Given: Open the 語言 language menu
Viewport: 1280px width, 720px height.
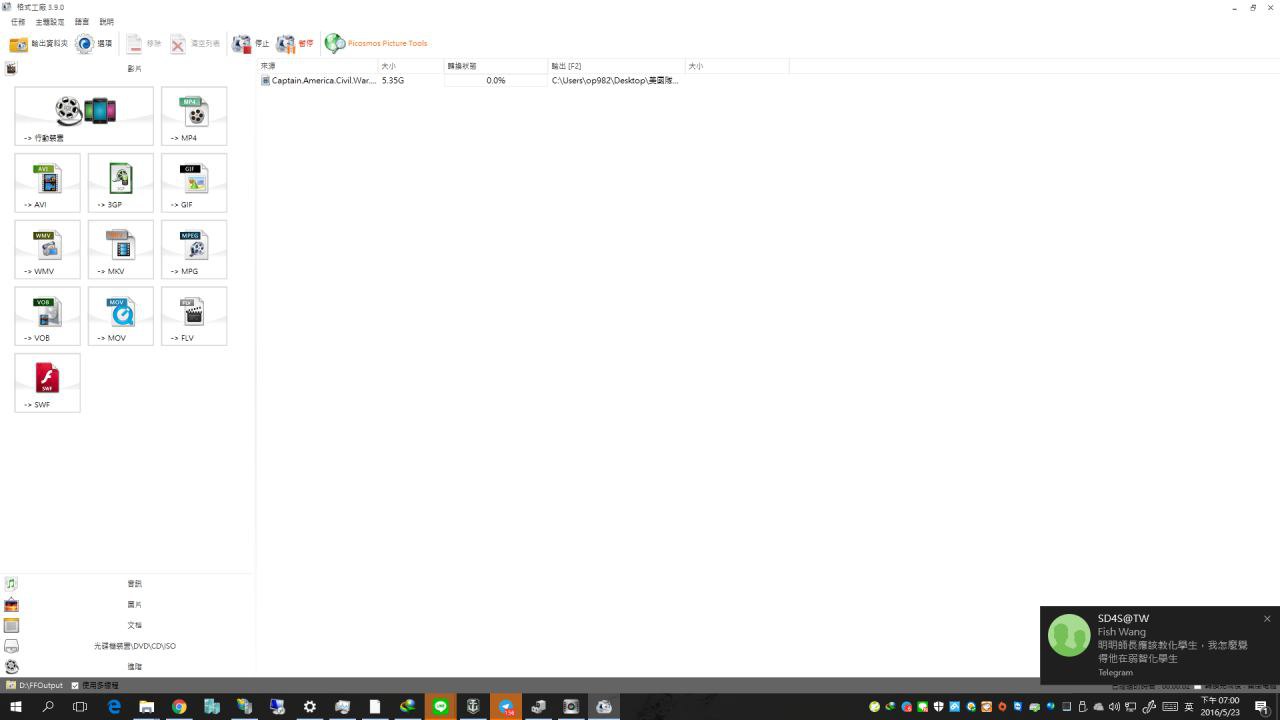Looking at the screenshot, I should coord(82,22).
